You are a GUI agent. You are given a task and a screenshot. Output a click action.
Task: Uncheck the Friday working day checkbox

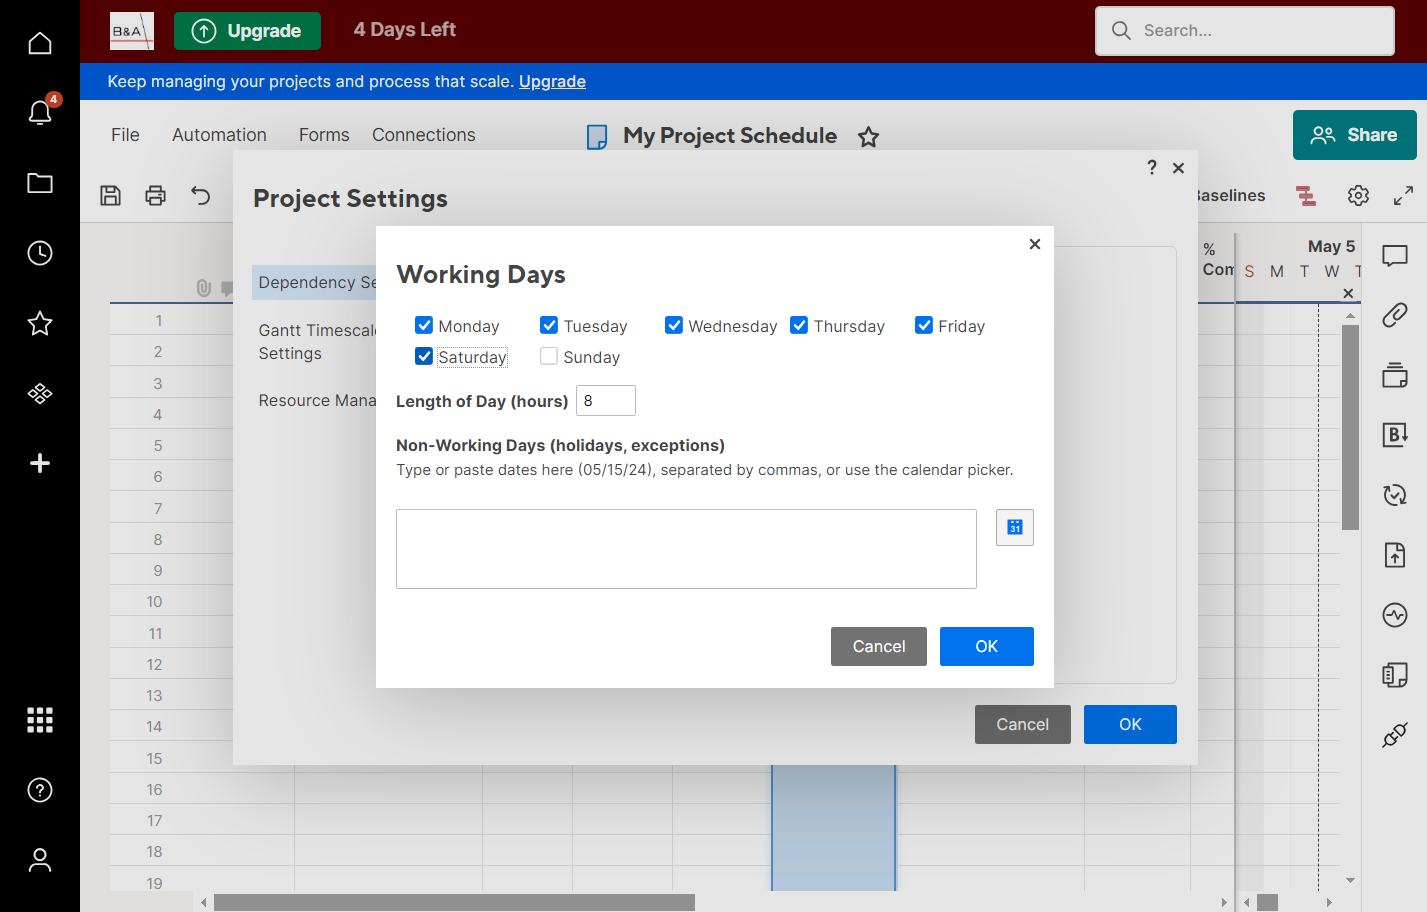pyautogui.click(x=924, y=325)
